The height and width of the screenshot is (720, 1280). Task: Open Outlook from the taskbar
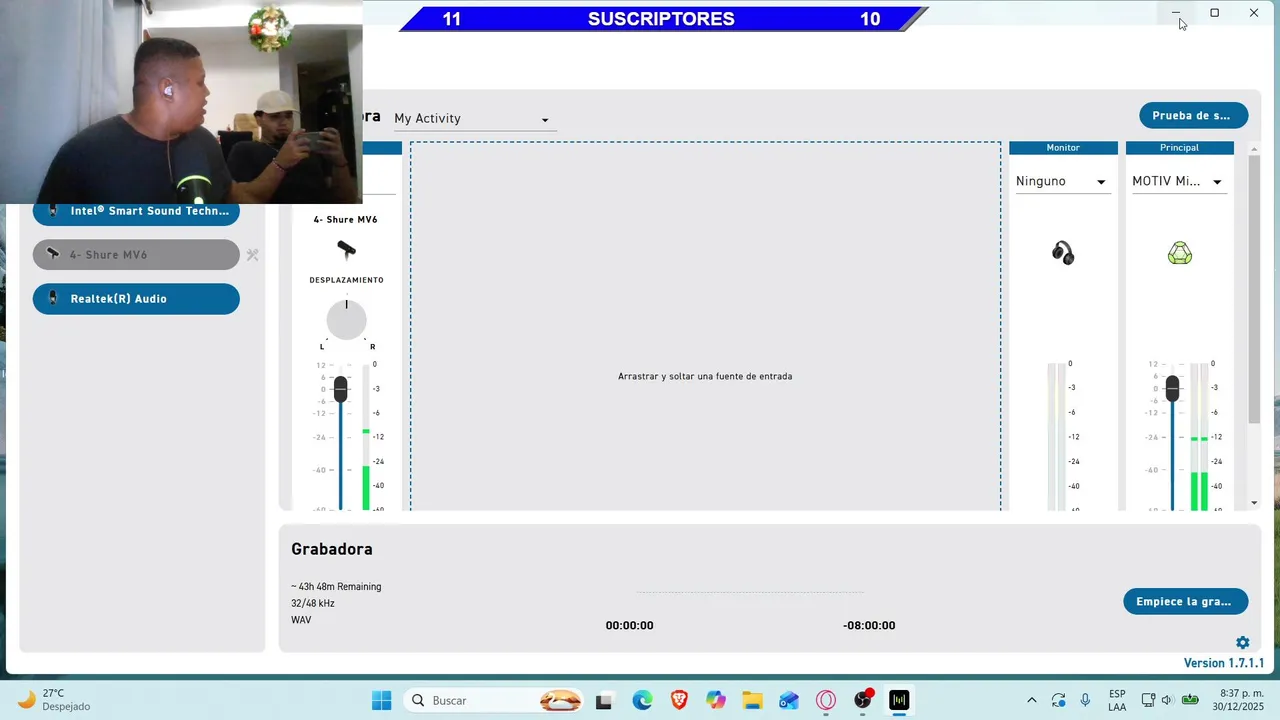789,700
